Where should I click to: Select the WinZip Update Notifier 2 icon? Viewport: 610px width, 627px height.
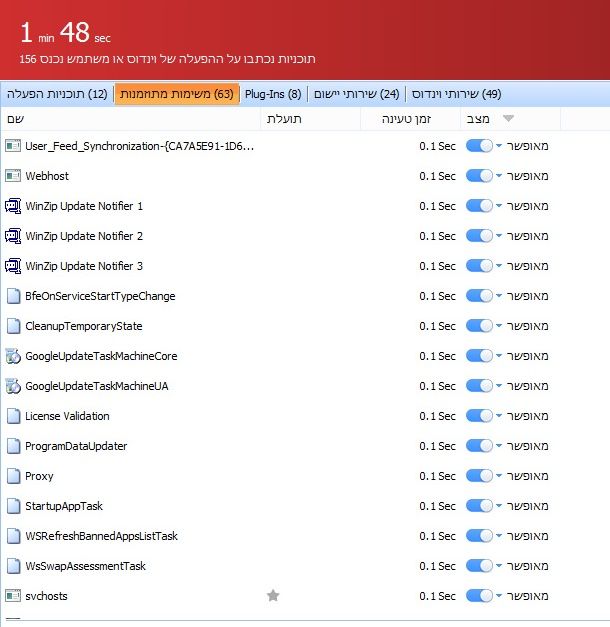pos(13,236)
